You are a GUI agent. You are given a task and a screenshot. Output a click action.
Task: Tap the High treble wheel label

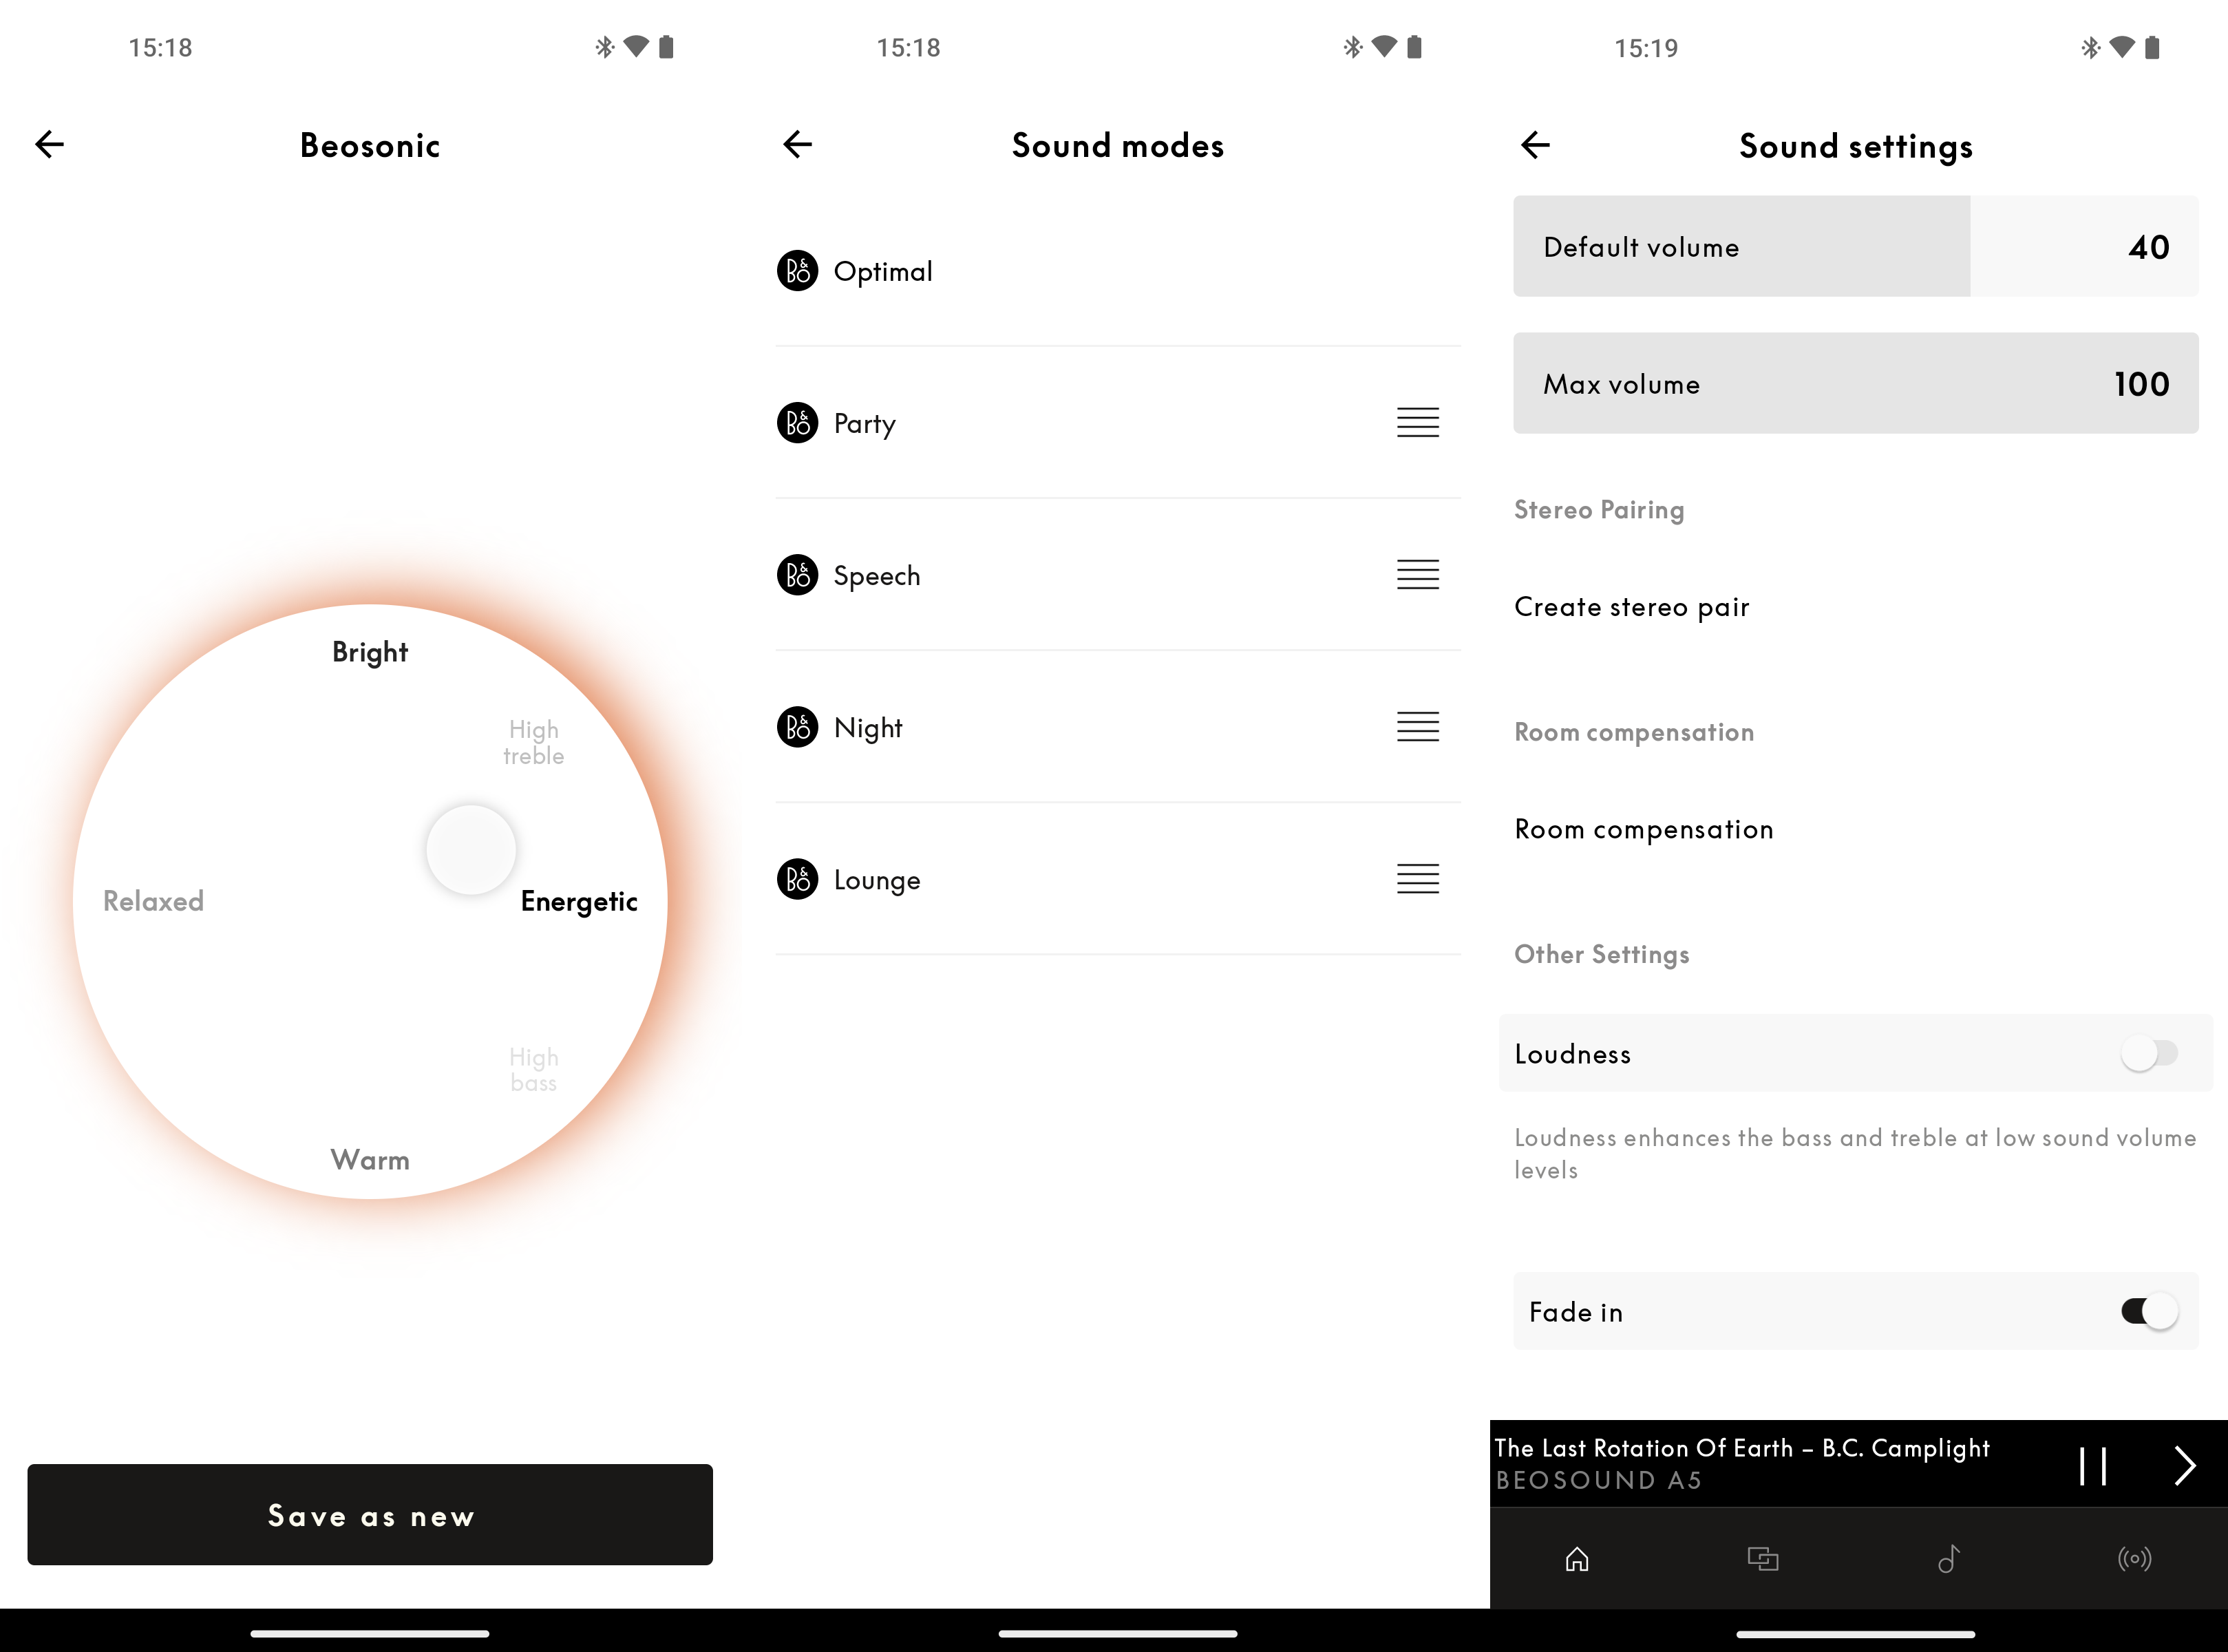point(533,742)
